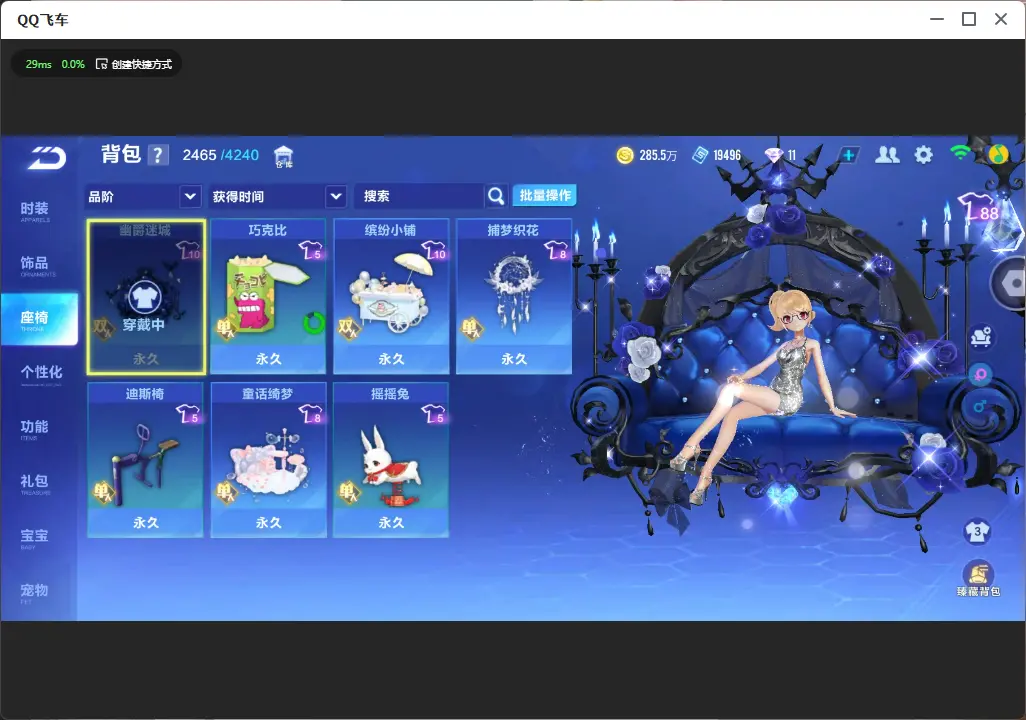
Task: Open the friends icon
Action: coord(887,155)
